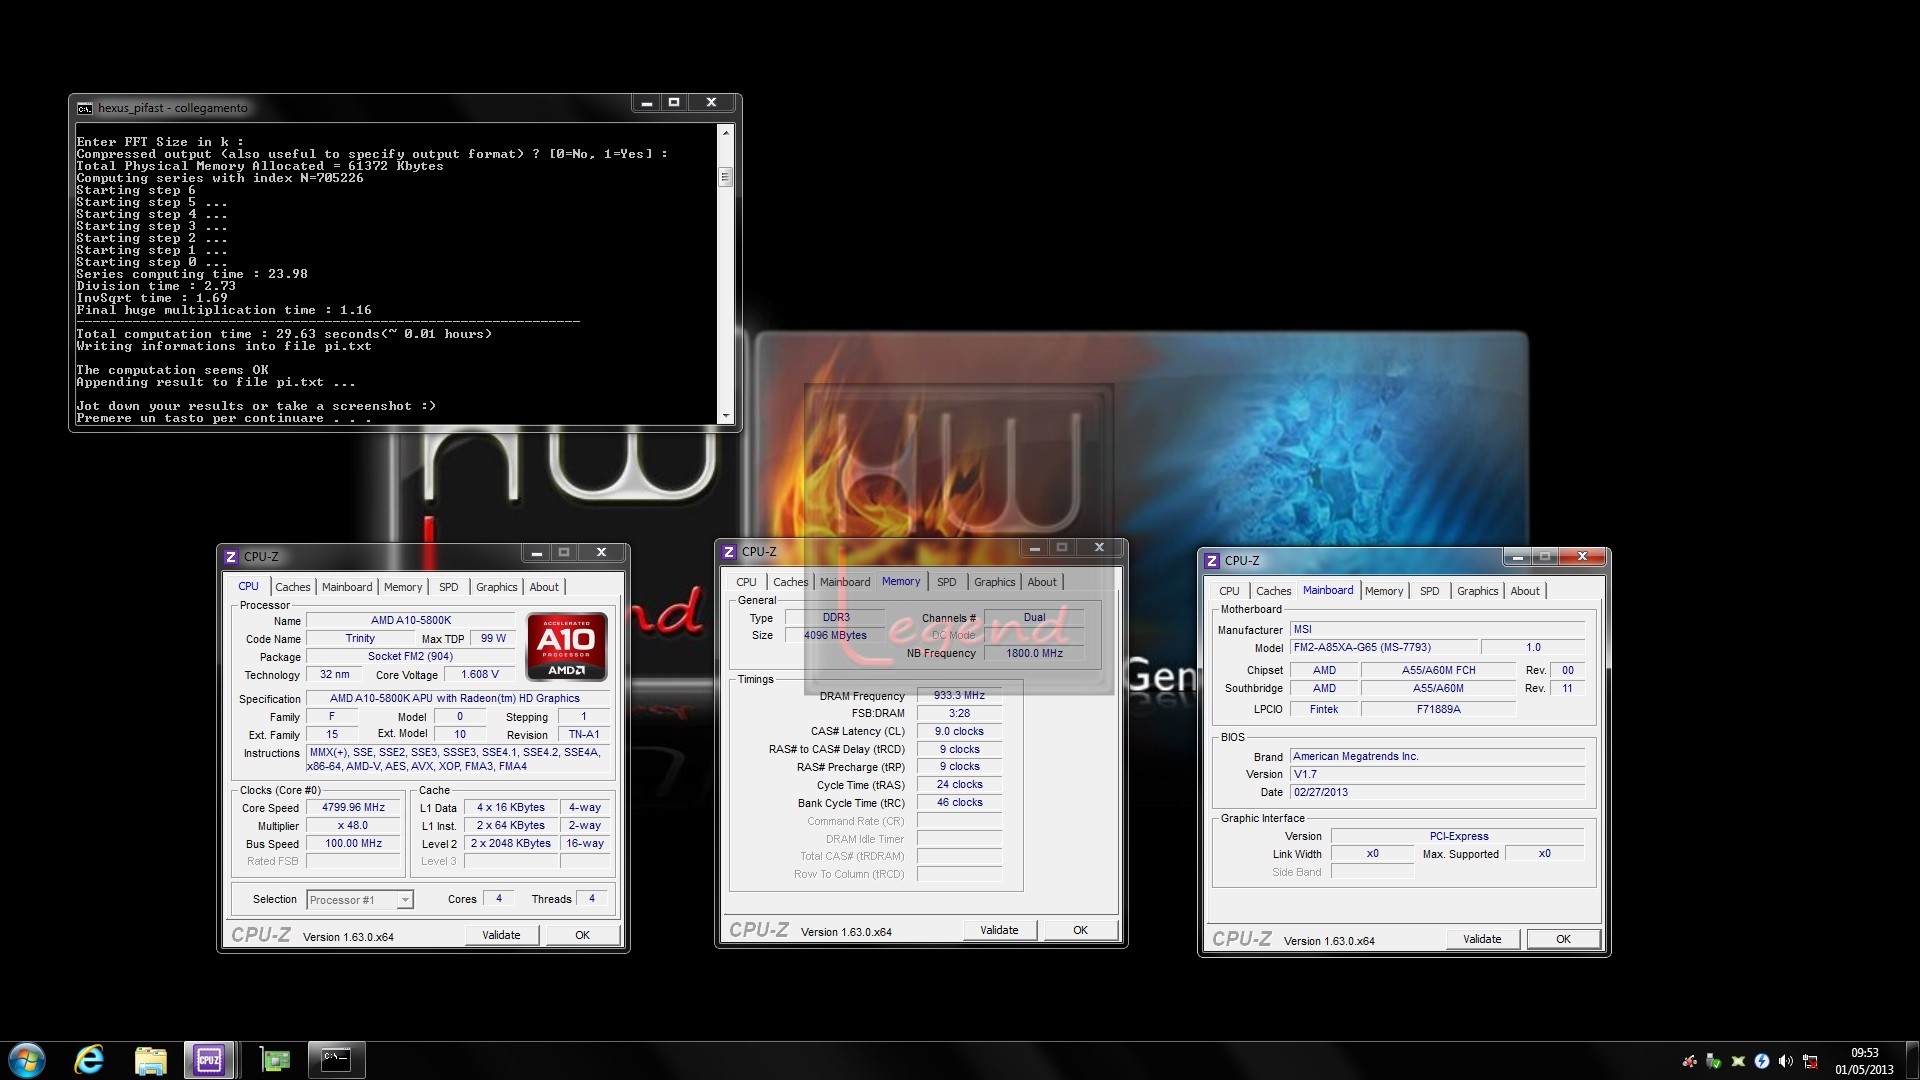Image resolution: width=1920 pixels, height=1080 pixels.
Task: Maximize the hexus_pifast console window
Action: point(674,103)
